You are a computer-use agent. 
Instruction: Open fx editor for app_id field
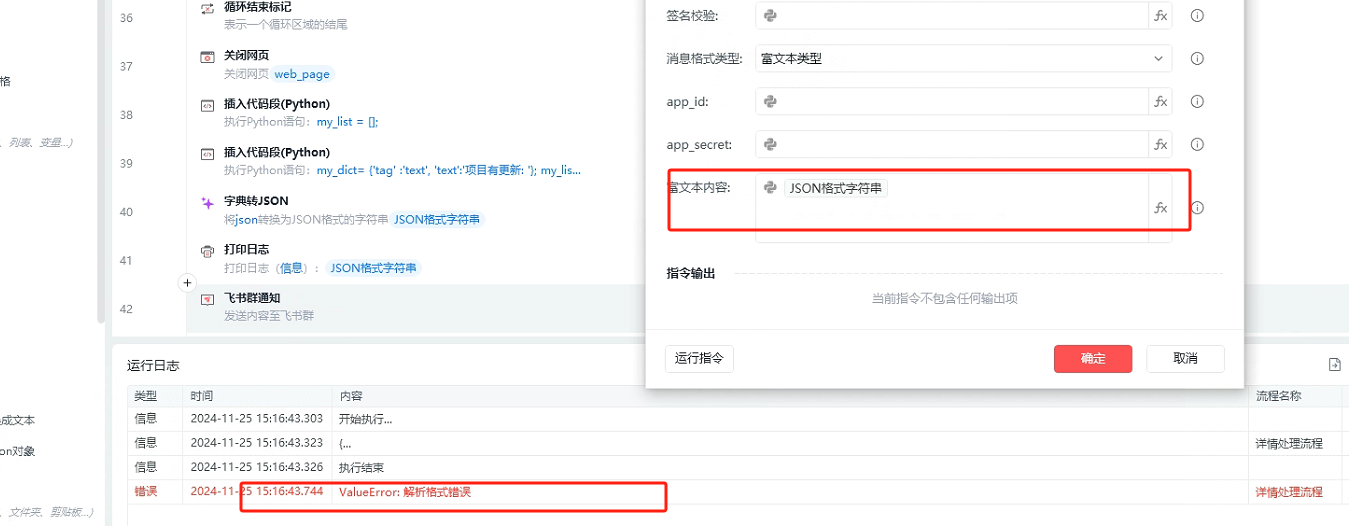click(x=1161, y=102)
